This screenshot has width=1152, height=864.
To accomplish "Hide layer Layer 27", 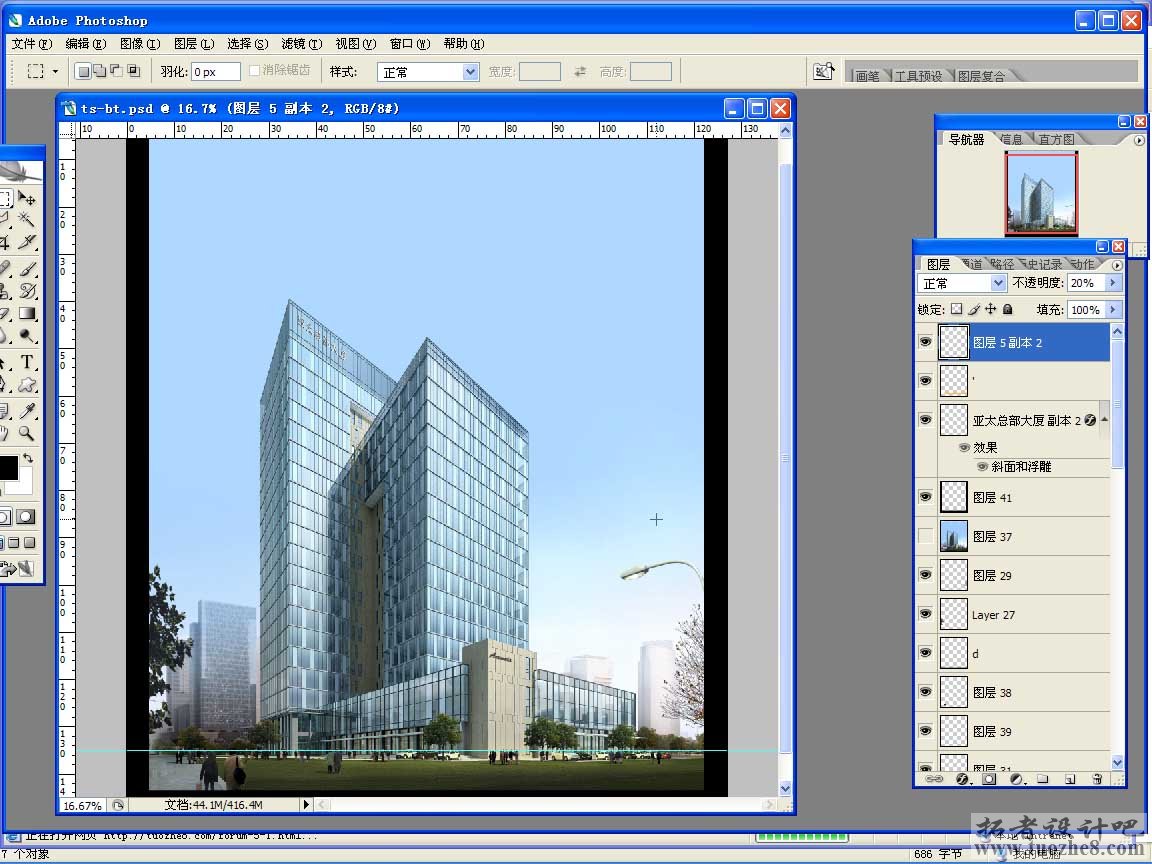I will 926,614.
